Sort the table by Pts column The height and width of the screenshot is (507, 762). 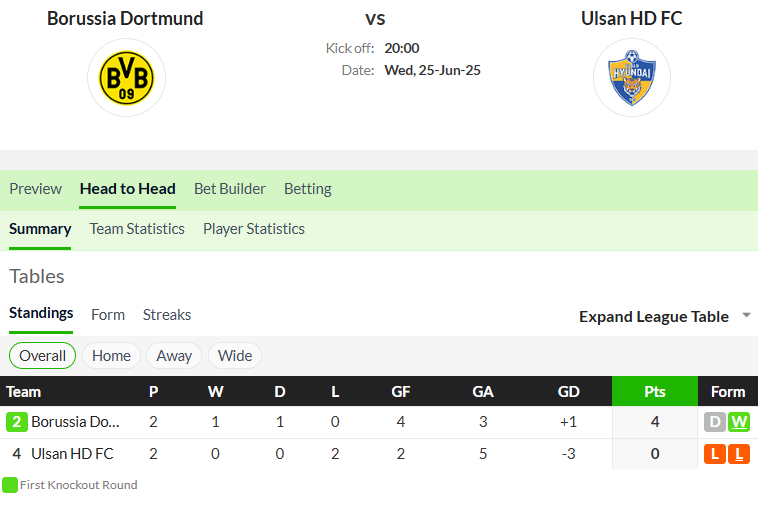[655, 391]
